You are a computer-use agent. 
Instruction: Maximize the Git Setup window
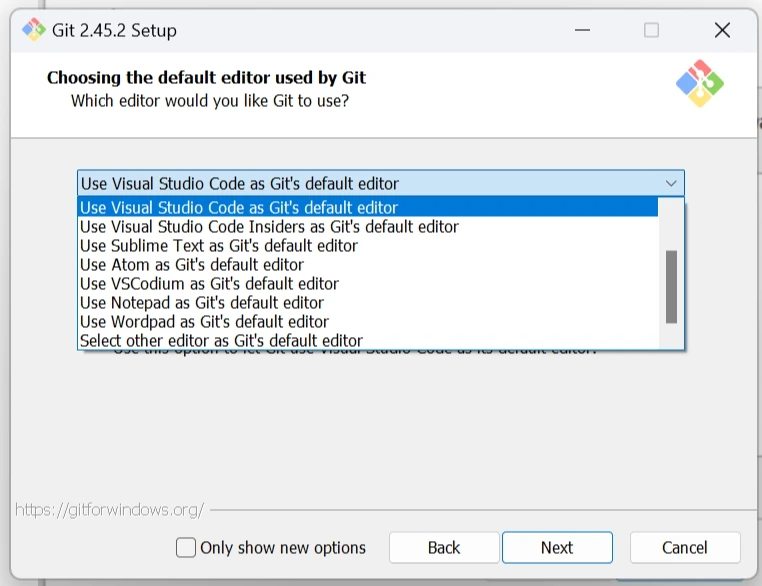(651, 30)
